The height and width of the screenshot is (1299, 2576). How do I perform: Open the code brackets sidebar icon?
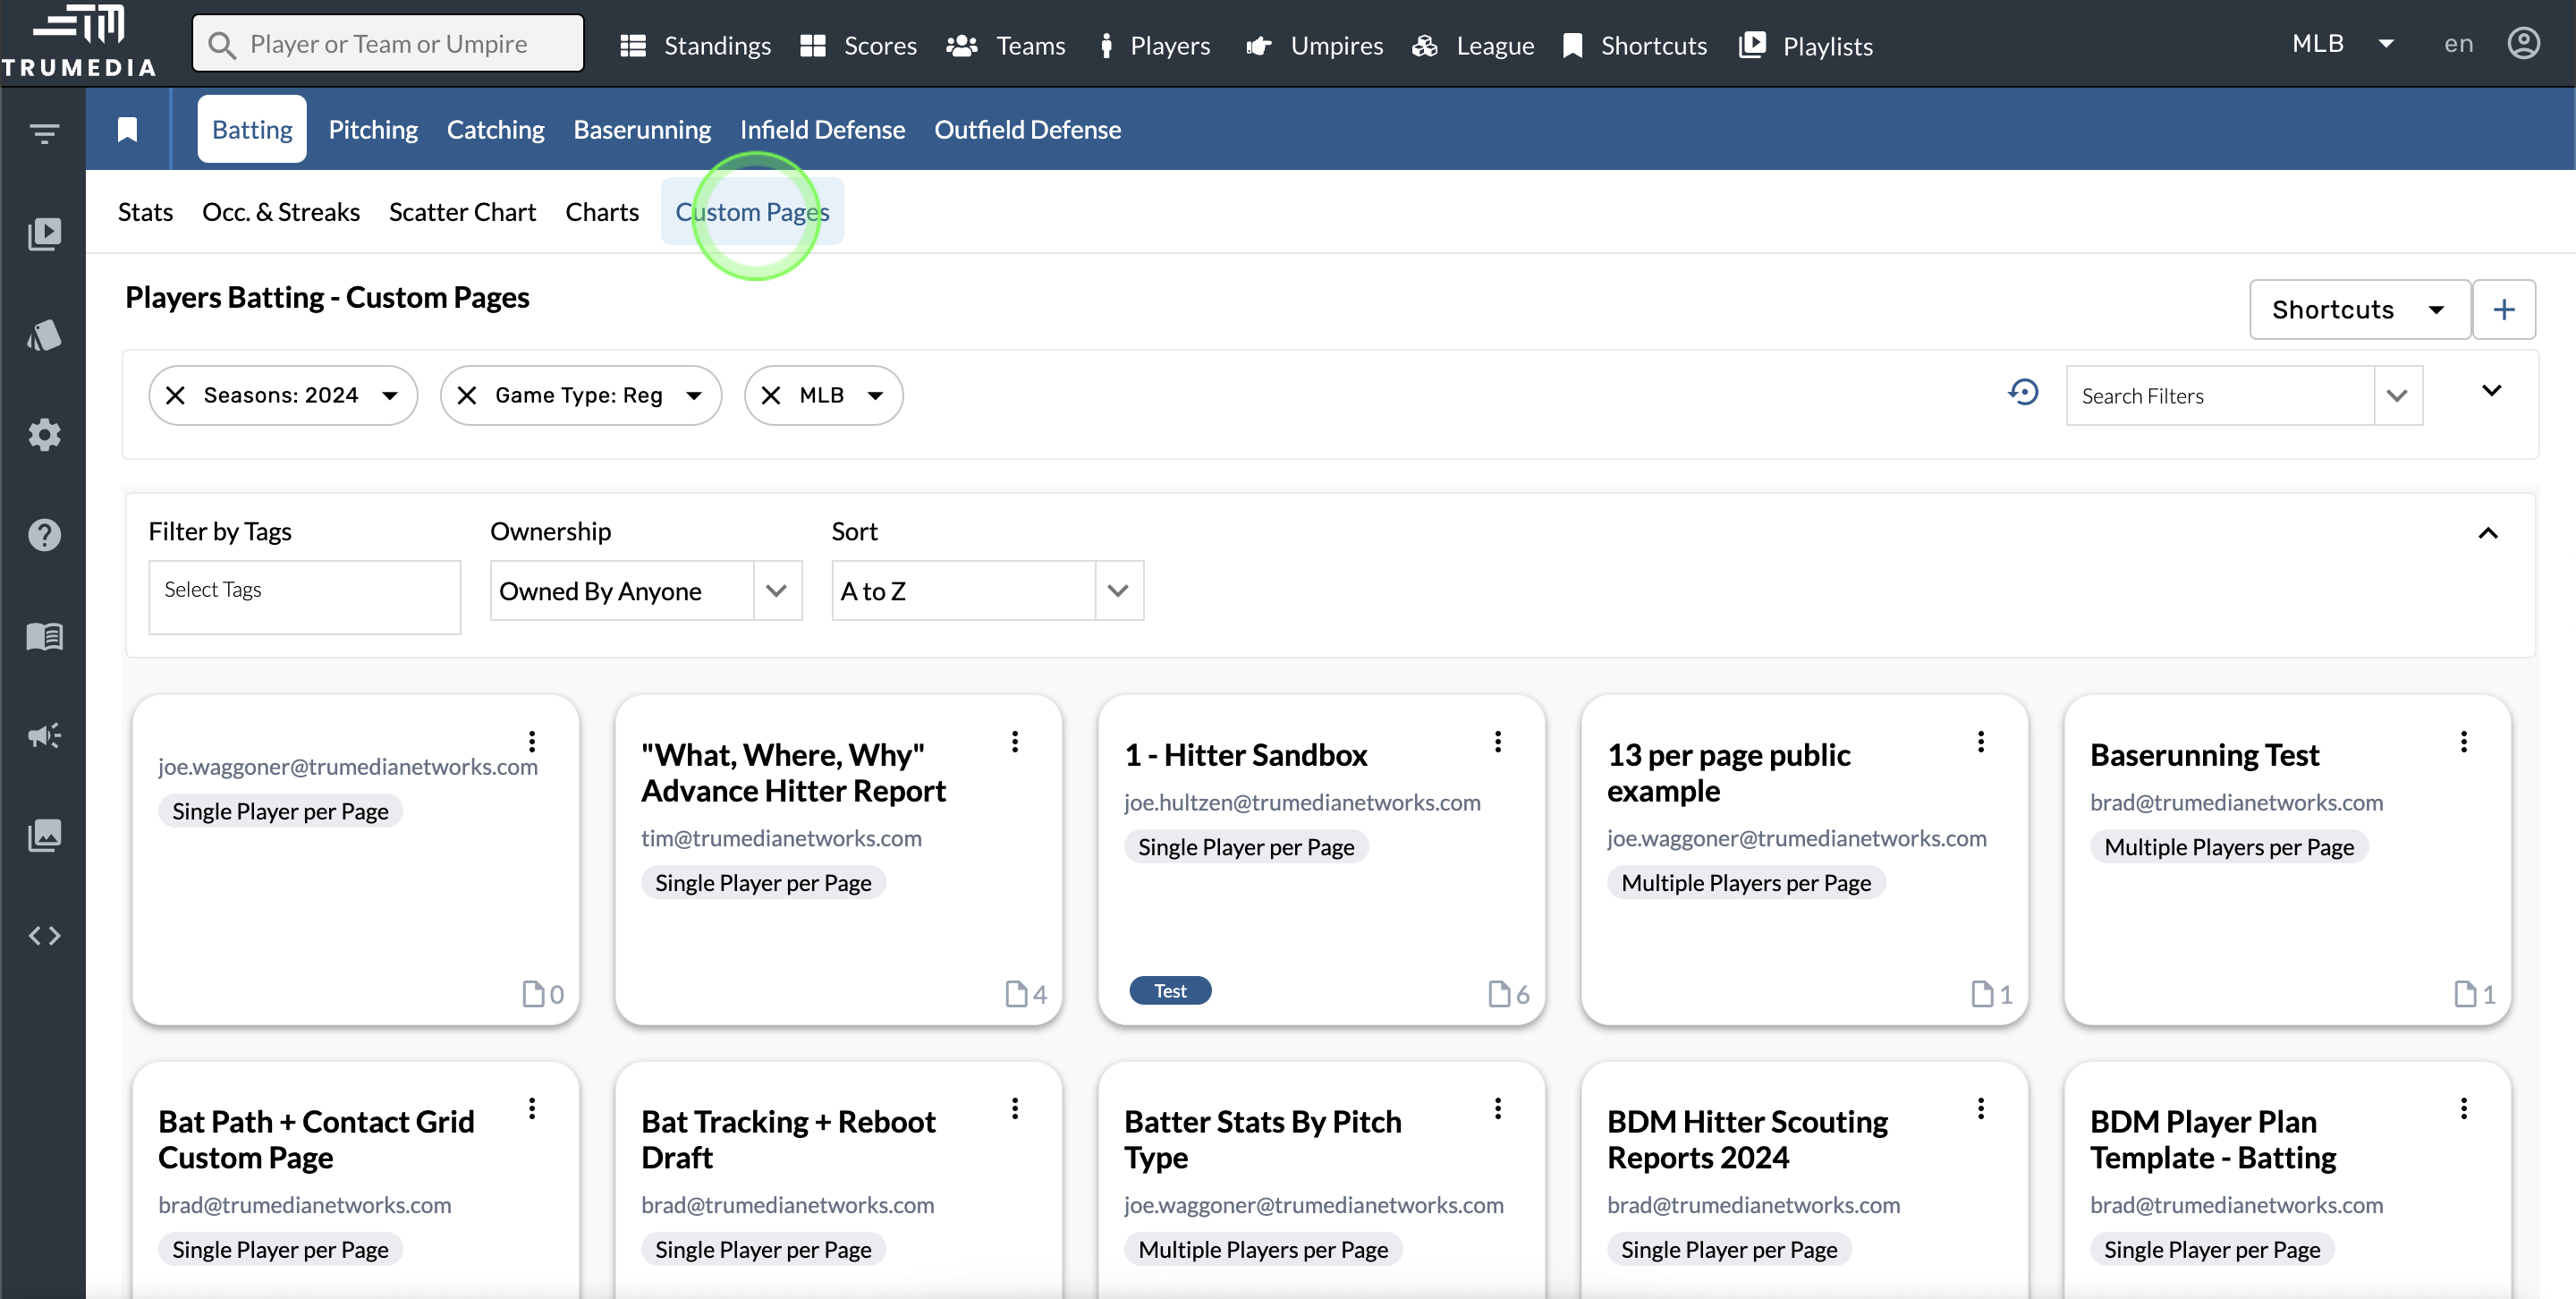point(44,936)
